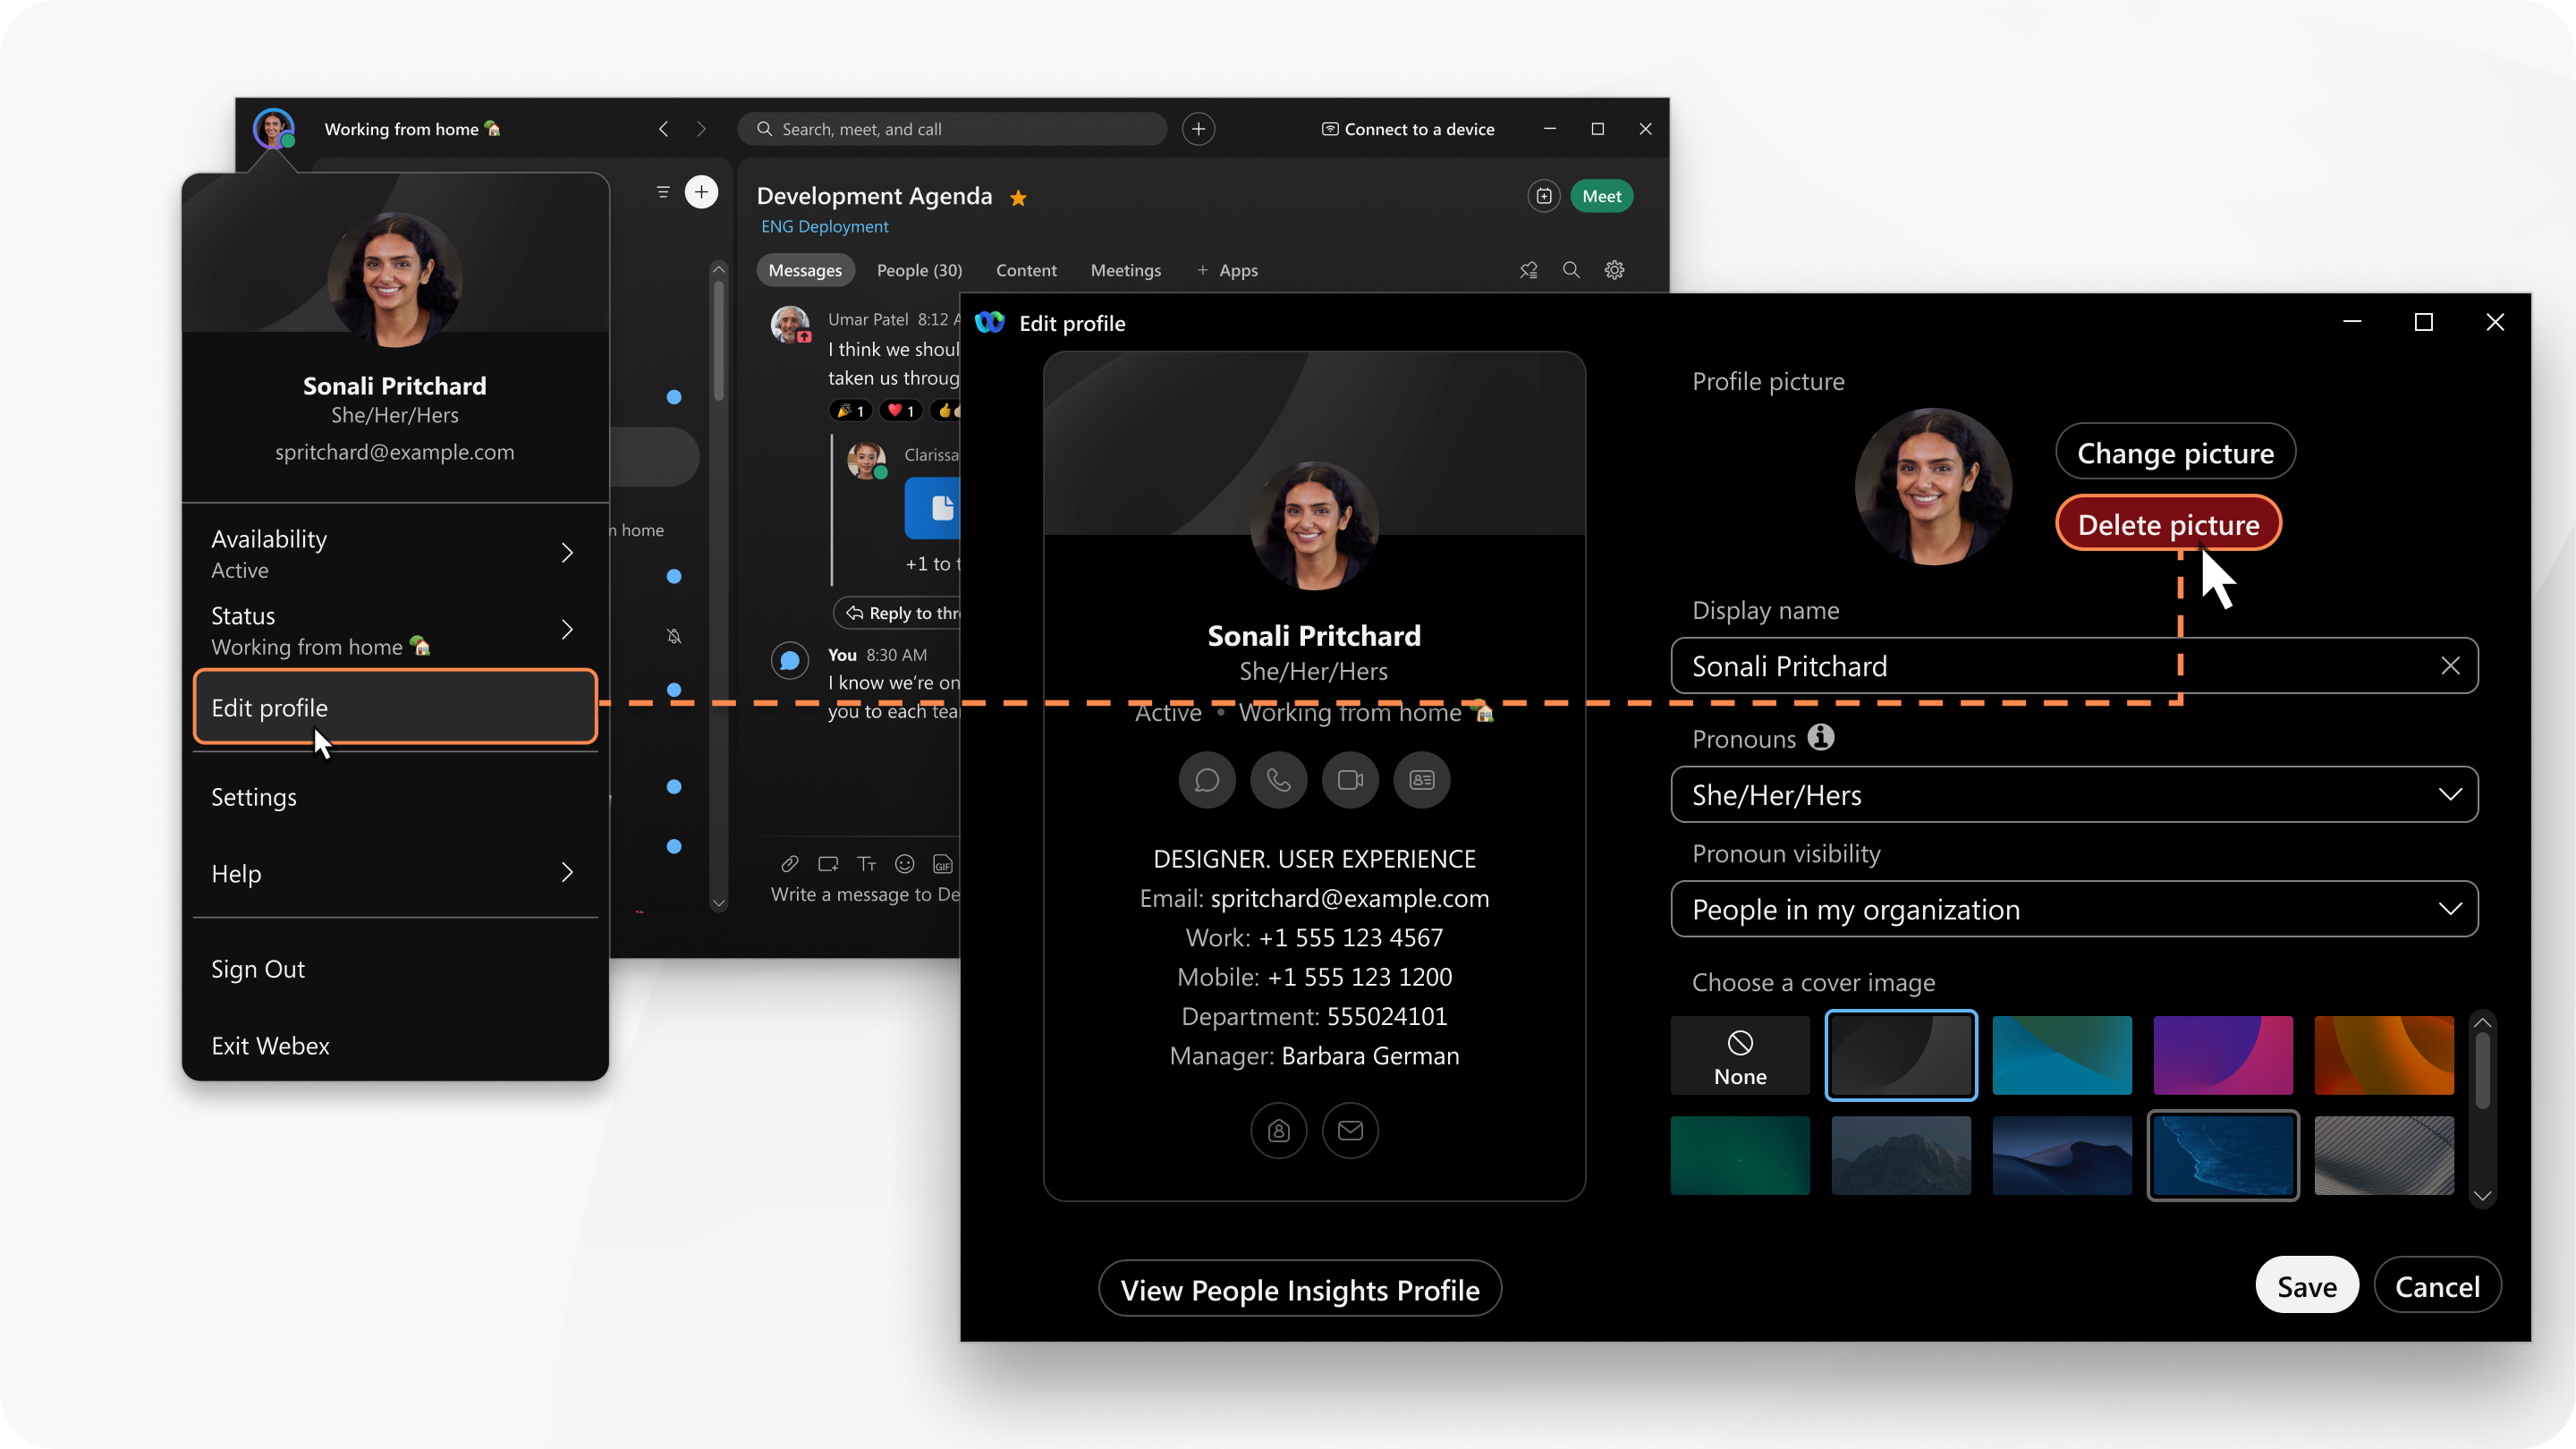The image size is (2576, 1449).
Task: Click the settings gear icon in channel header
Action: [1615, 269]
